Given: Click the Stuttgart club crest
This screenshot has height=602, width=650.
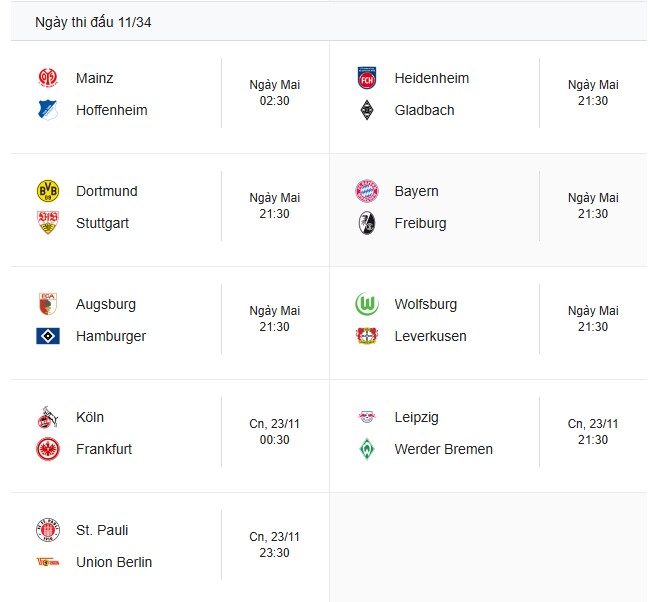Looking at the screenshot, I should tap(47, 223).
